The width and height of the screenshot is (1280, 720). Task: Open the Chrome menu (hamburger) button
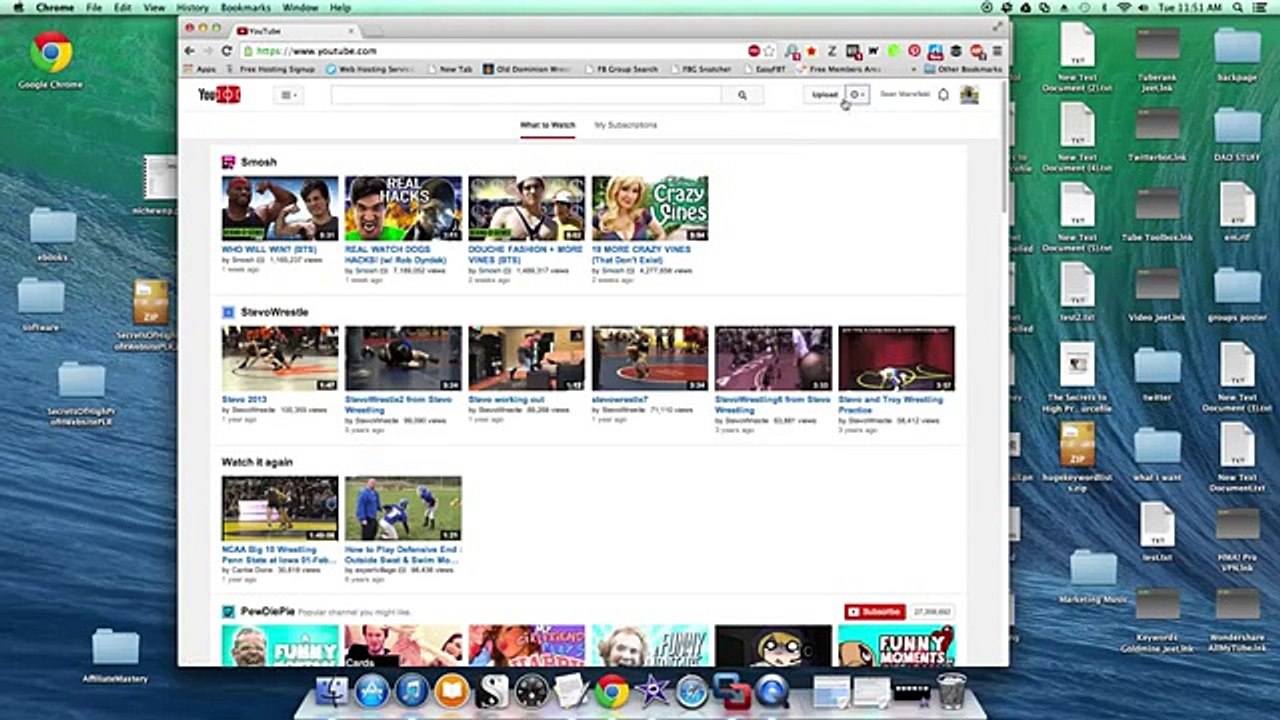click(997, 51)
